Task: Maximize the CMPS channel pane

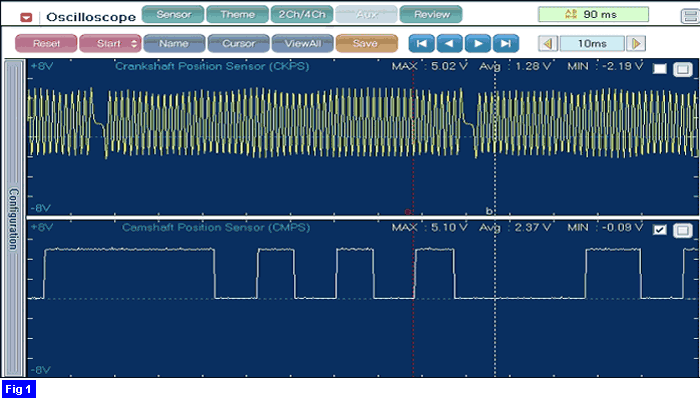Action: [683, 230]
